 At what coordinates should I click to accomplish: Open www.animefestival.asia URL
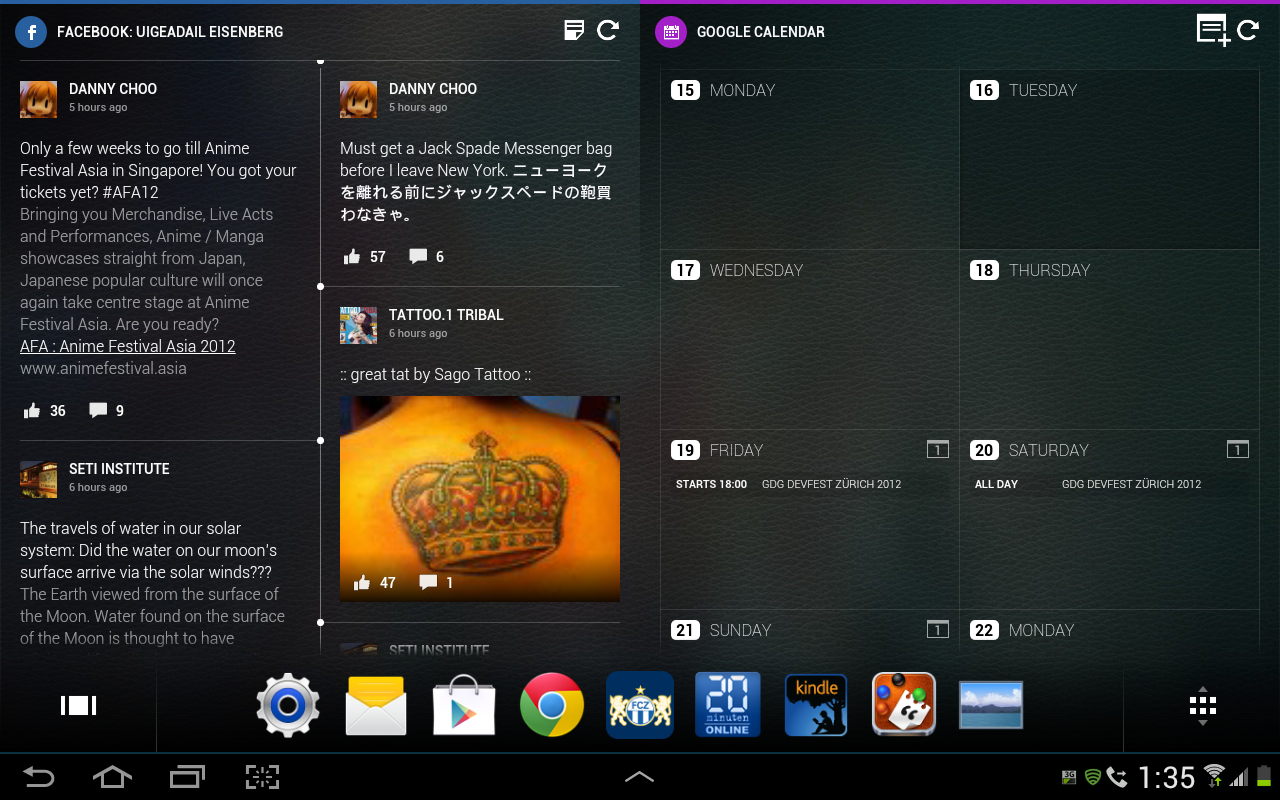coord(103,368)
